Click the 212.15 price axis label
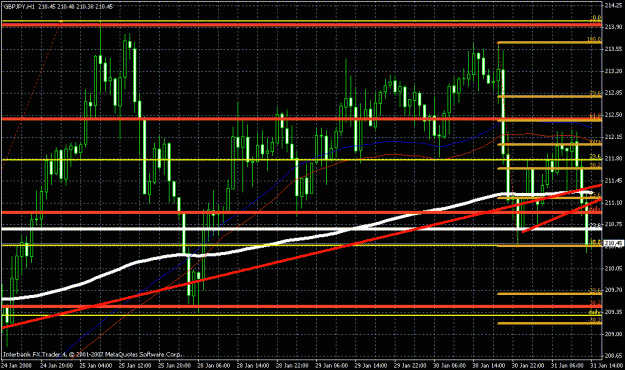 click(613, 137)
